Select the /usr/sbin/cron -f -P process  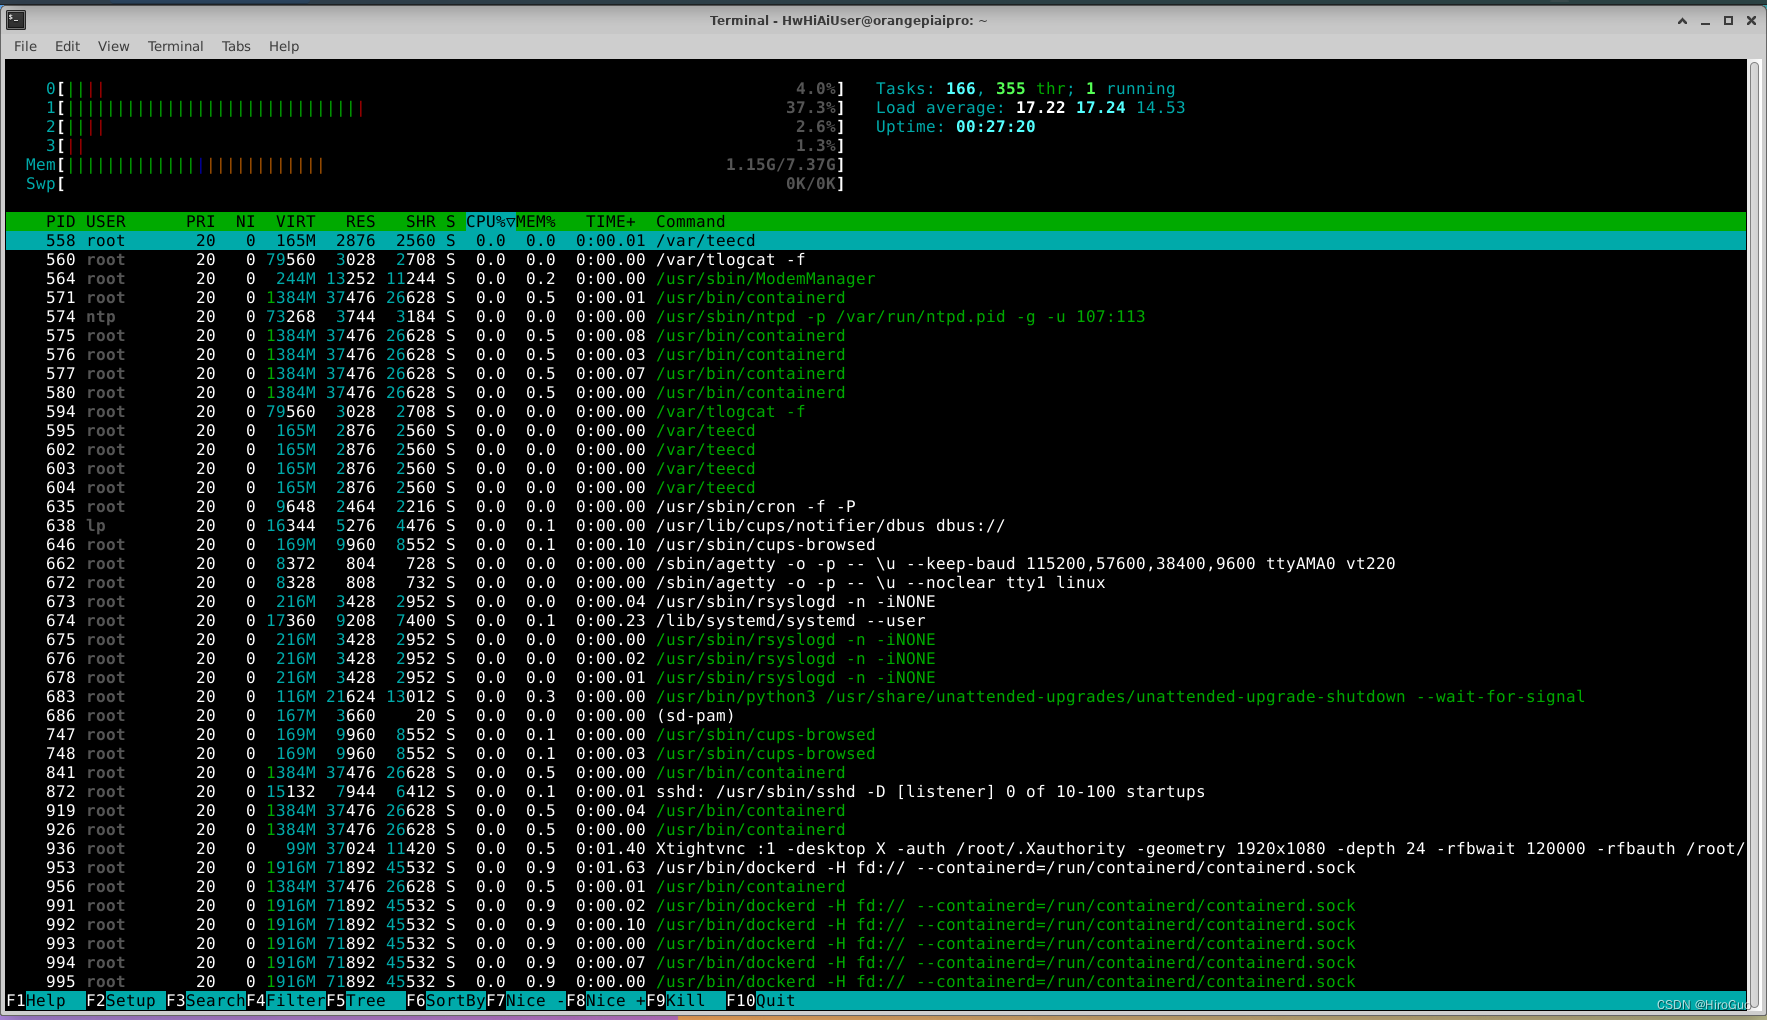[875, 507]
